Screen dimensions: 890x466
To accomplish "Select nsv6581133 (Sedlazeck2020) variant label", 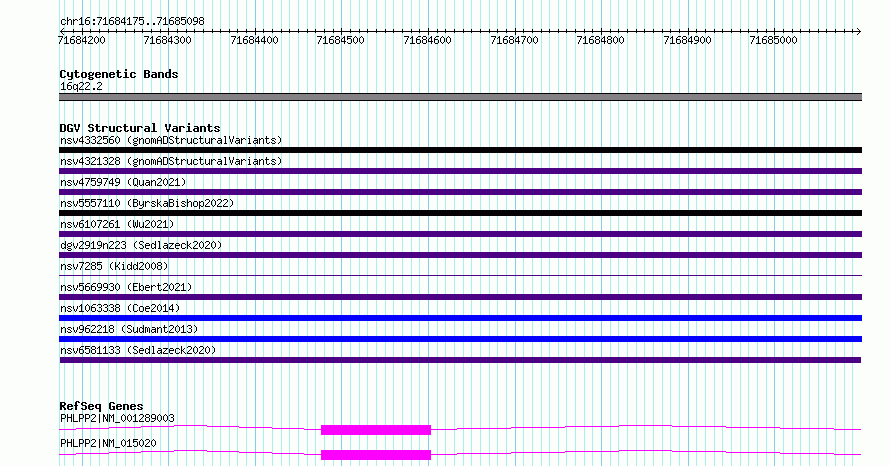I will [x=138, y=350].
